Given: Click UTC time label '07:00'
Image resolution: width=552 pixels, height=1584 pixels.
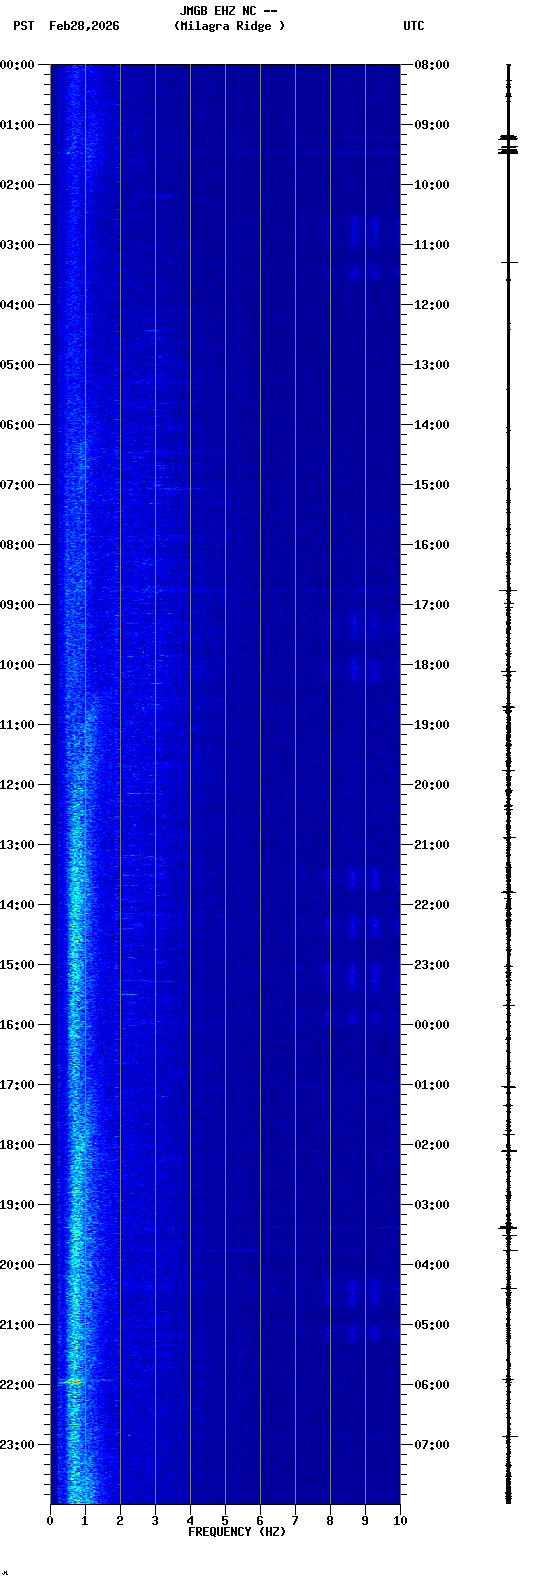Looking at the screenshot, I should 432,1445.
